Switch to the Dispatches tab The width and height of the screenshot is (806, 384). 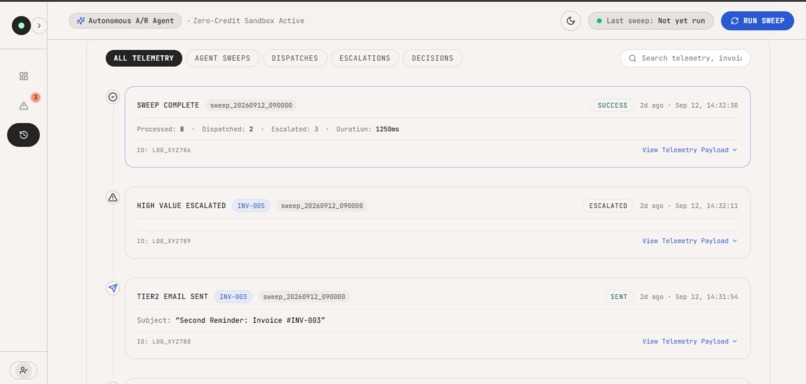[295, 58]
